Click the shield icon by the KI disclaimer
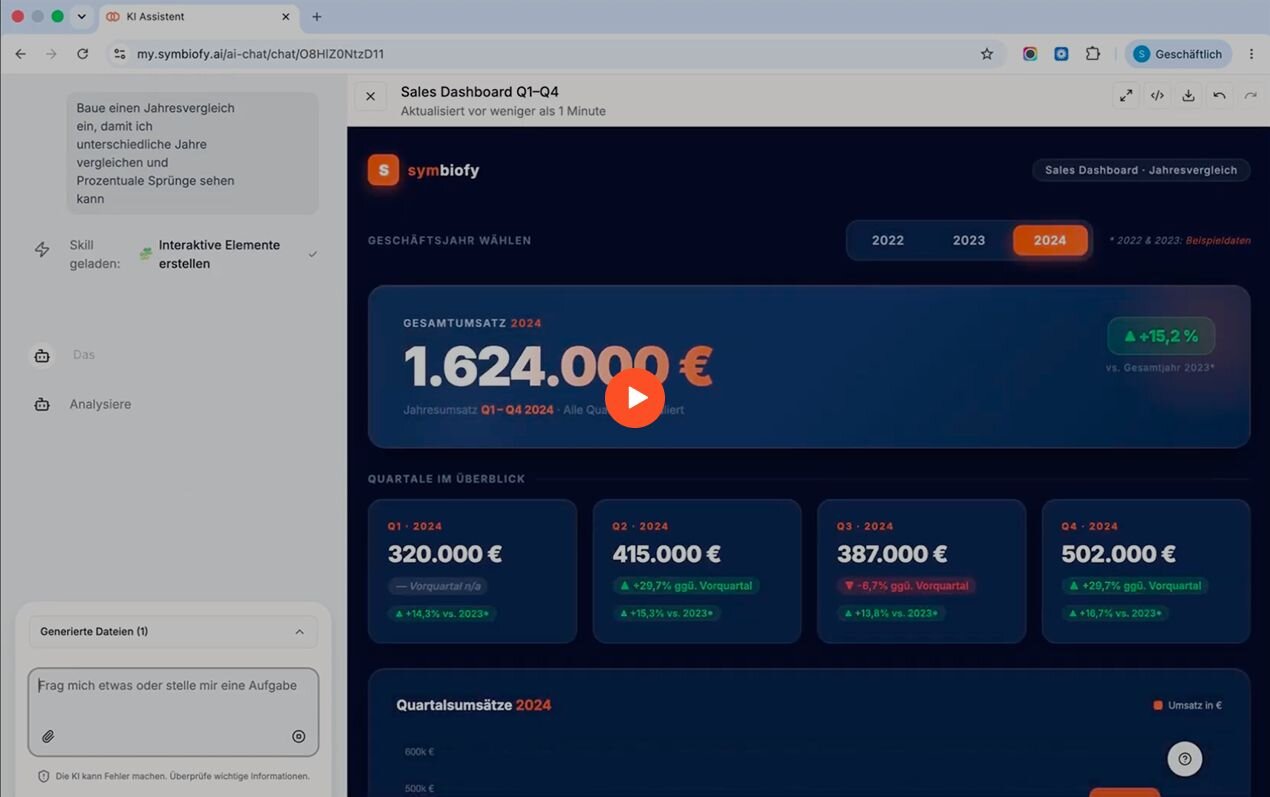The image size is (1270, 797). [43, 776]
